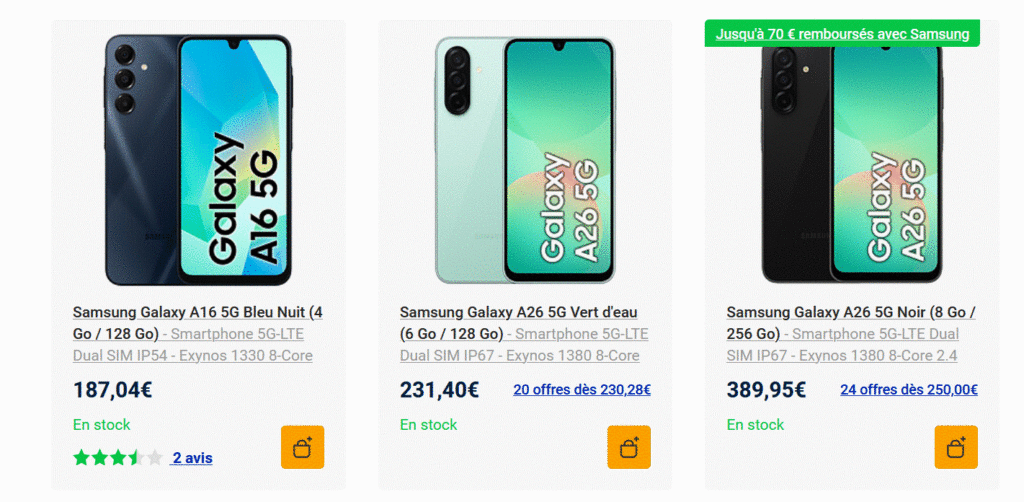Viewport: 1024px width, 502px height.
Task: Click the 70 € remboursés Samsung banner
Action: pyautogui.click(x=842, y=34)
